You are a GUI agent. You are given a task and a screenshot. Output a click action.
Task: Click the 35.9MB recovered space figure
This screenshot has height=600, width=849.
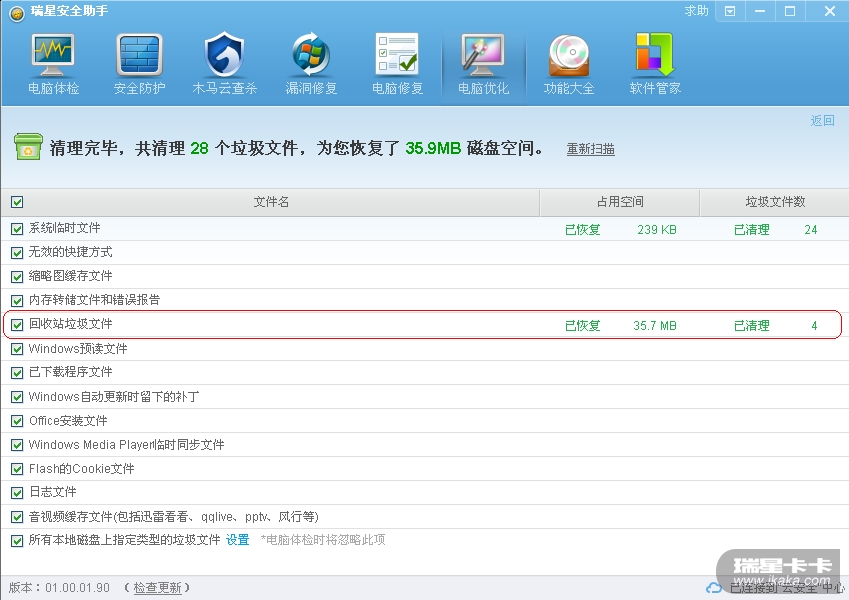click(433, 148)
